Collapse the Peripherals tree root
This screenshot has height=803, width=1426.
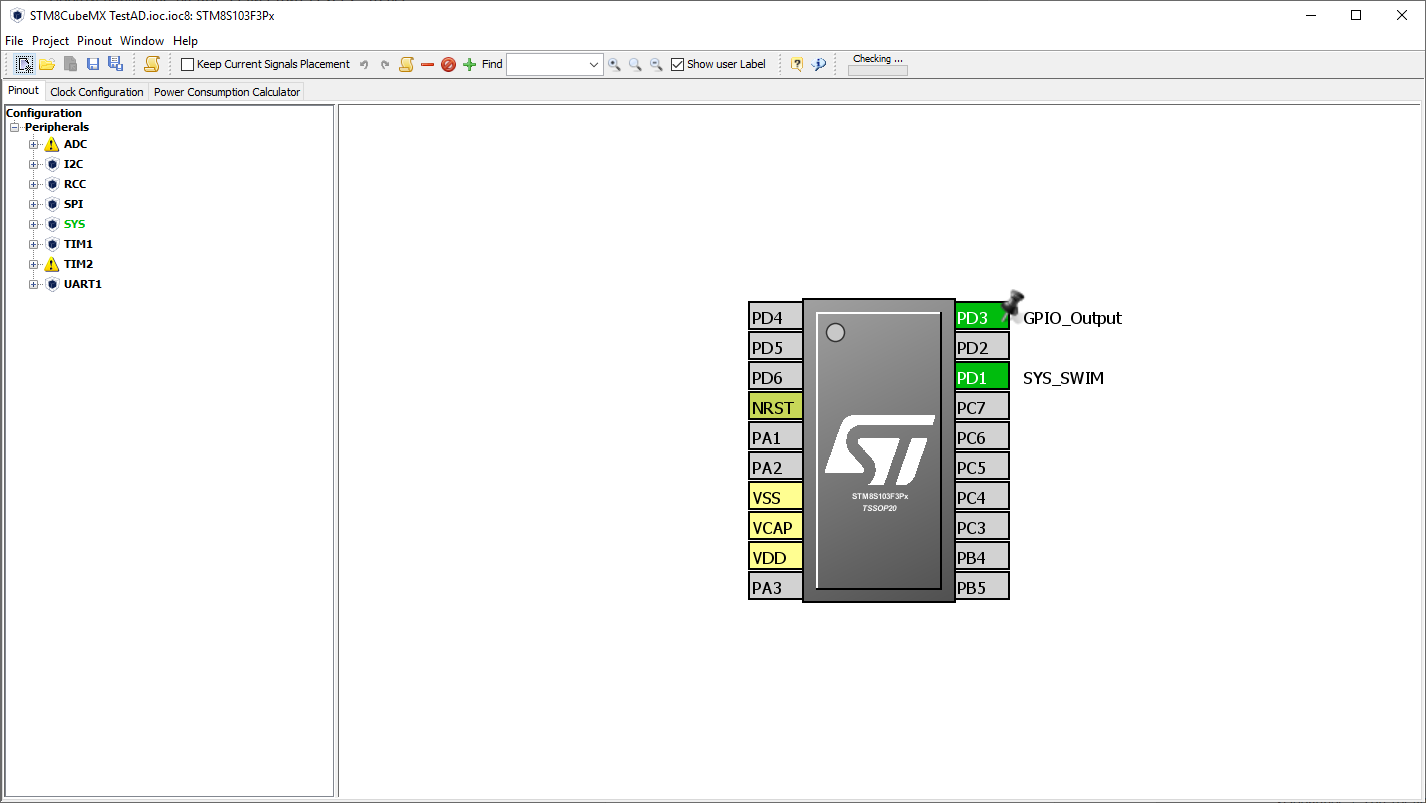[x=15, y=127]
